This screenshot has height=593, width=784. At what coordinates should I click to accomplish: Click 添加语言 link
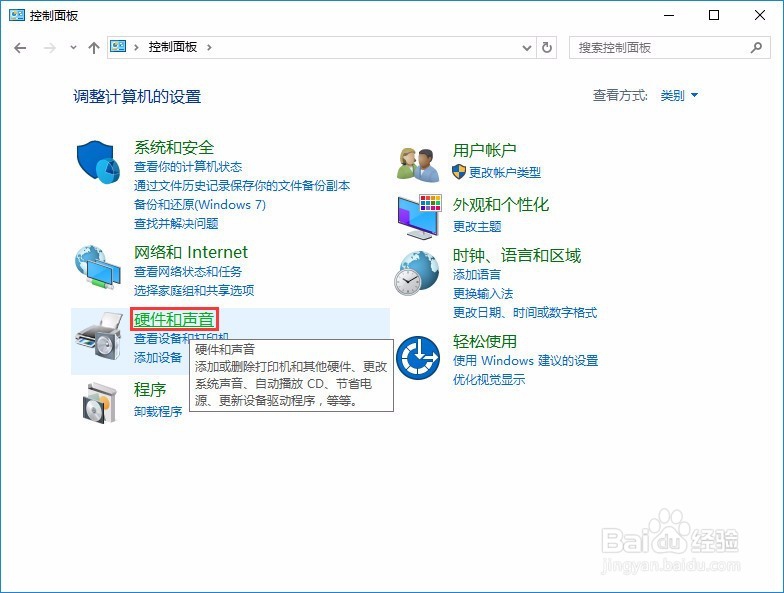(x=476, y=274)
